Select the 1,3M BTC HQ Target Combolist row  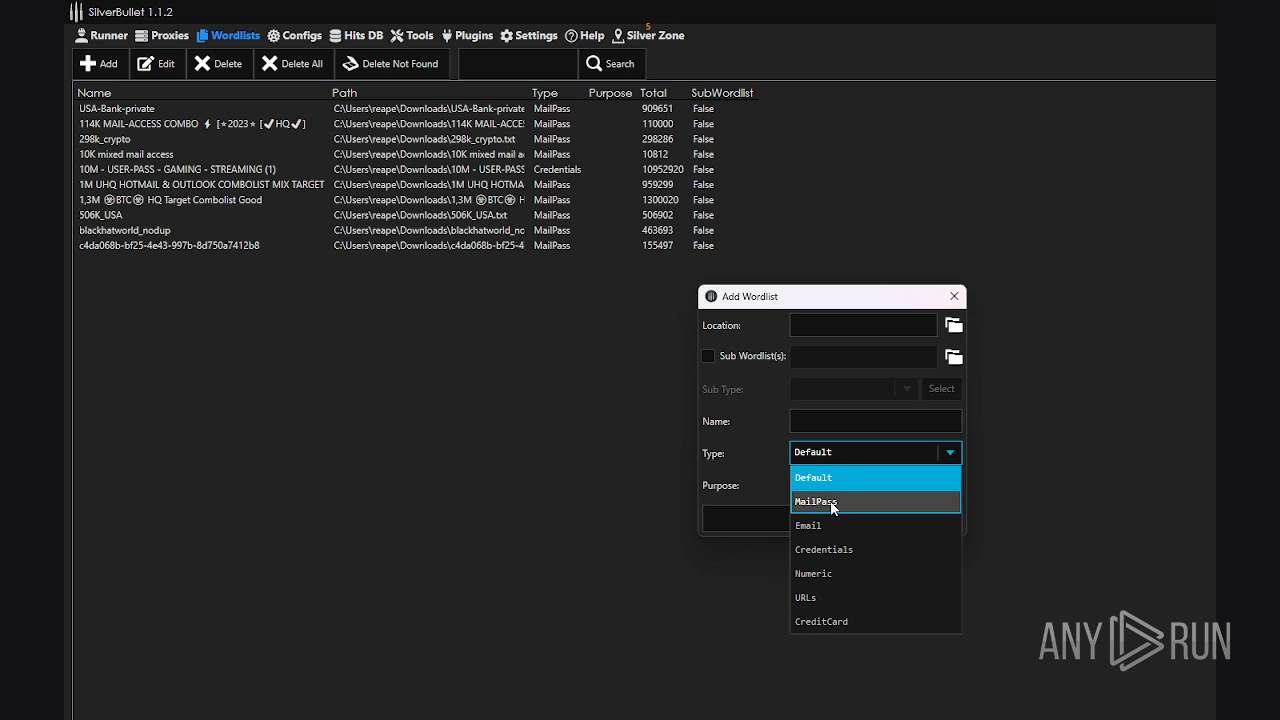pos(415,200)
